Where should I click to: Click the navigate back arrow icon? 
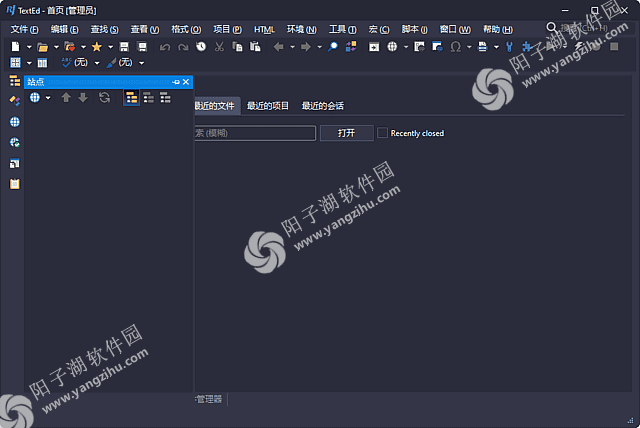click(x=278, y=47)
